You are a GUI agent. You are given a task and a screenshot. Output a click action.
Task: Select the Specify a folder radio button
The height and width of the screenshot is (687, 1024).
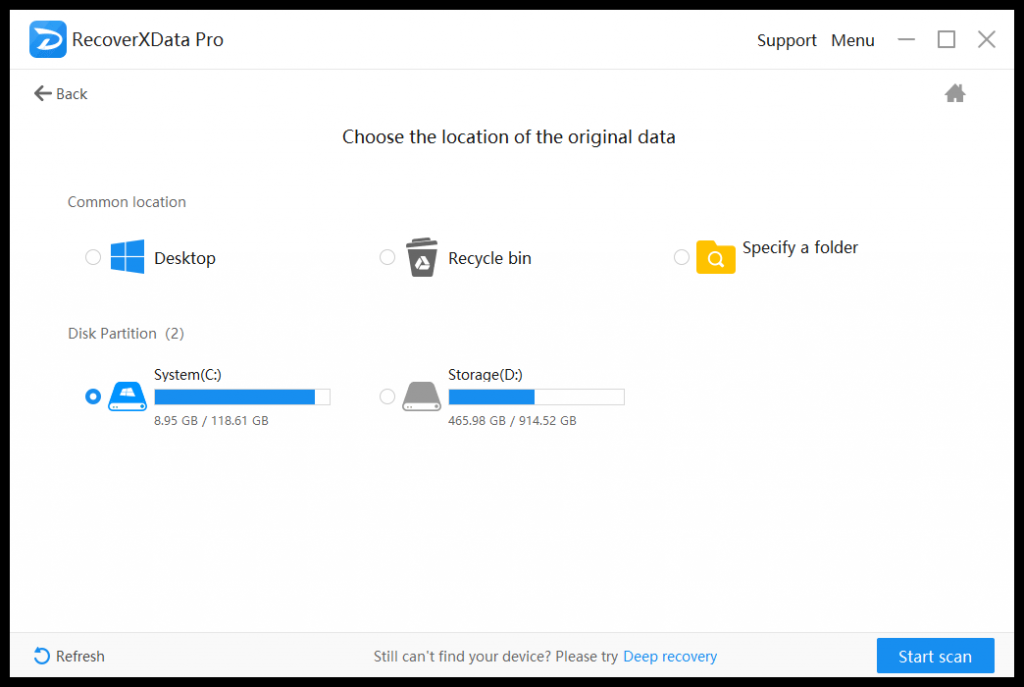tap(681, 257)
